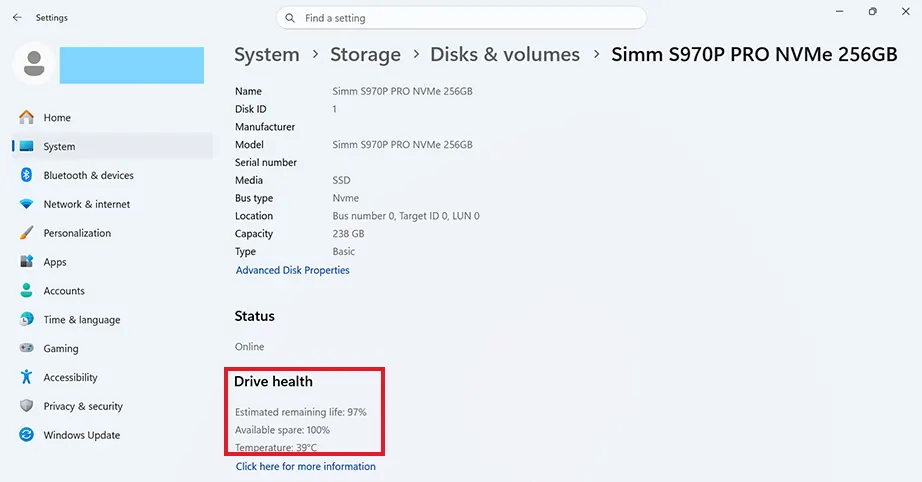This screenshot has width=922, height=482.
Task: Open Advanced Disk Properties link
Action: (x=292, y=270)
